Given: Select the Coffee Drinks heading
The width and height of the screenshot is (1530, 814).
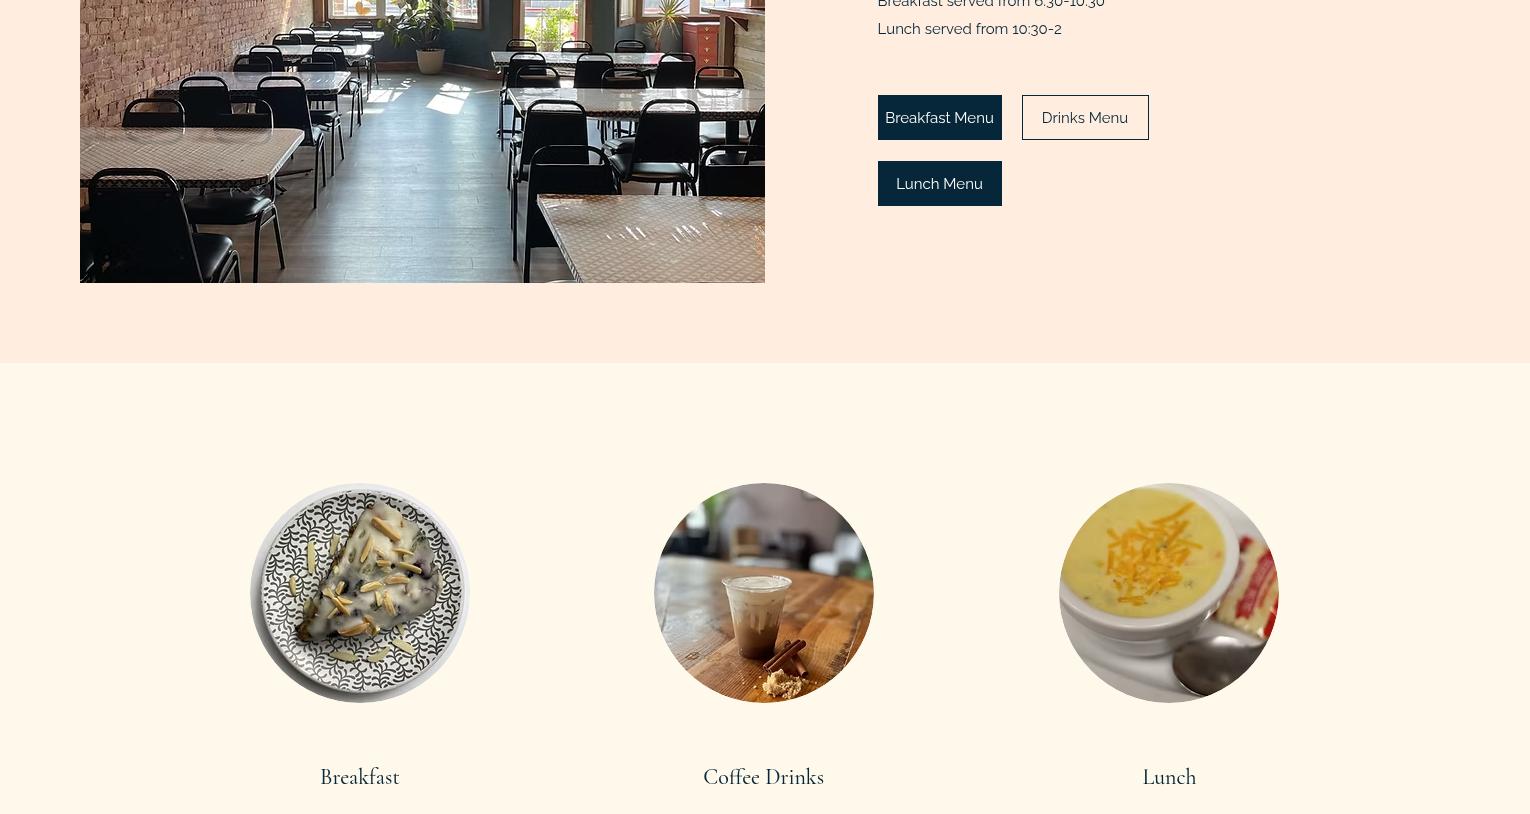Looking at the screenshot, I should tap(763, 777).
